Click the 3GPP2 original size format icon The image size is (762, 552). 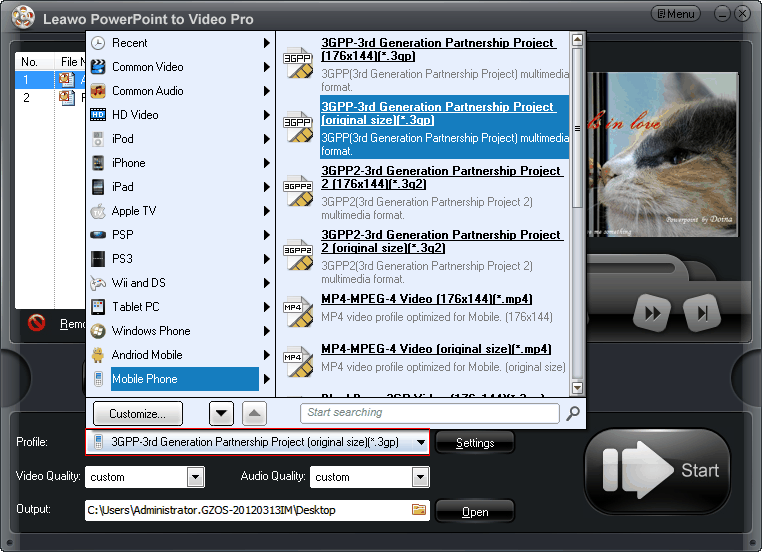click(x=298, y=255)
